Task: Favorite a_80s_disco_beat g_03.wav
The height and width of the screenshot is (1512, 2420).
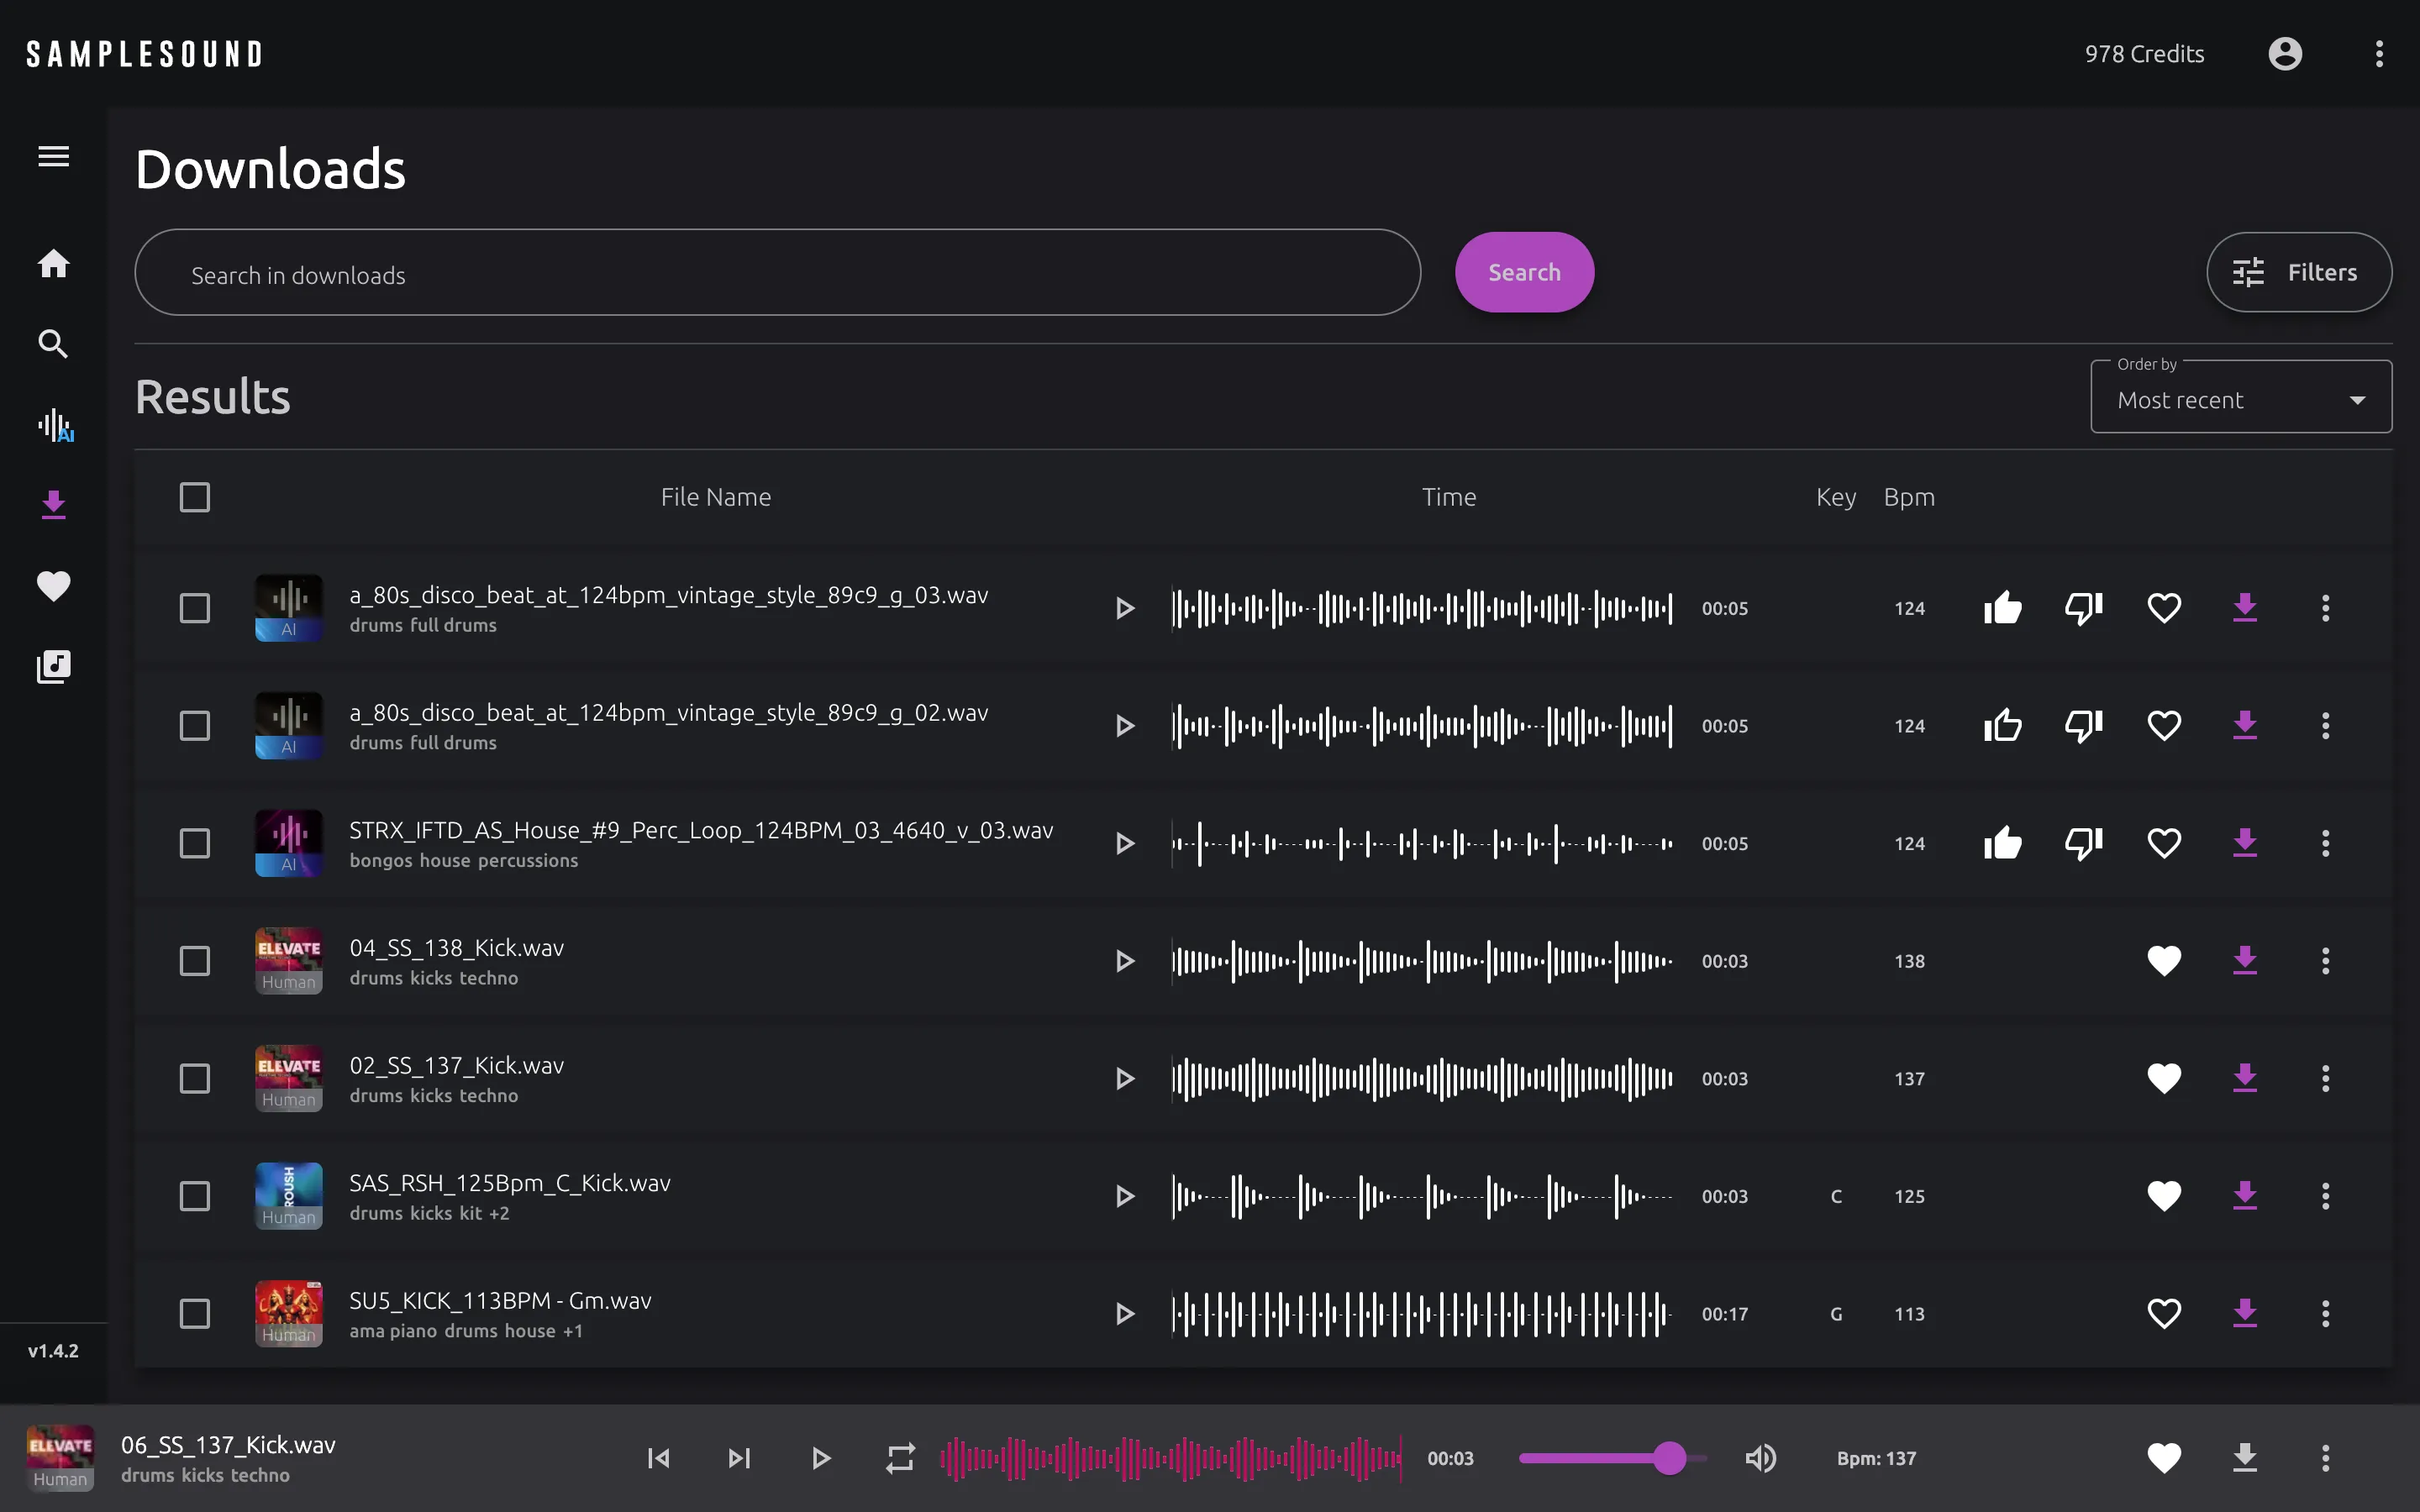Action: click(x=2164, y=608)
